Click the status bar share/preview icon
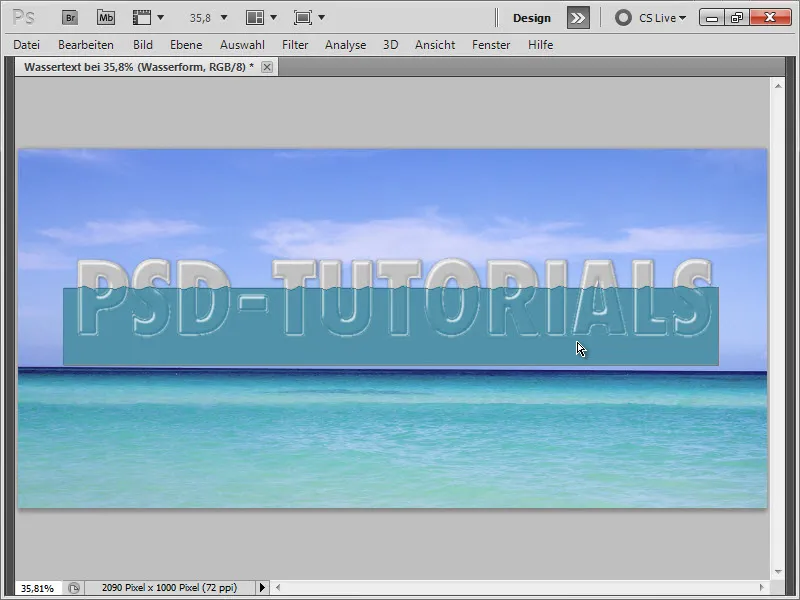 (x=74, y=588)
